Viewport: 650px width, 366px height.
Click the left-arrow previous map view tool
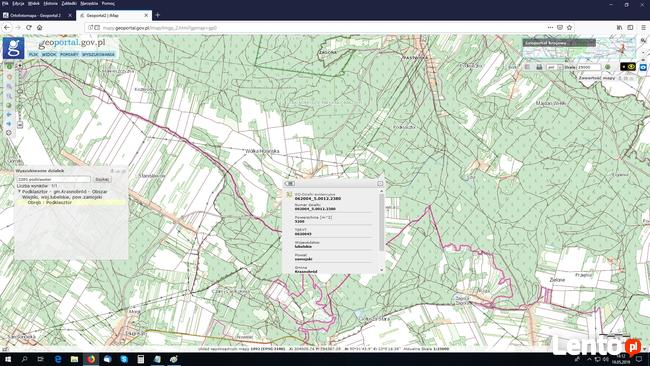point(9,114)
